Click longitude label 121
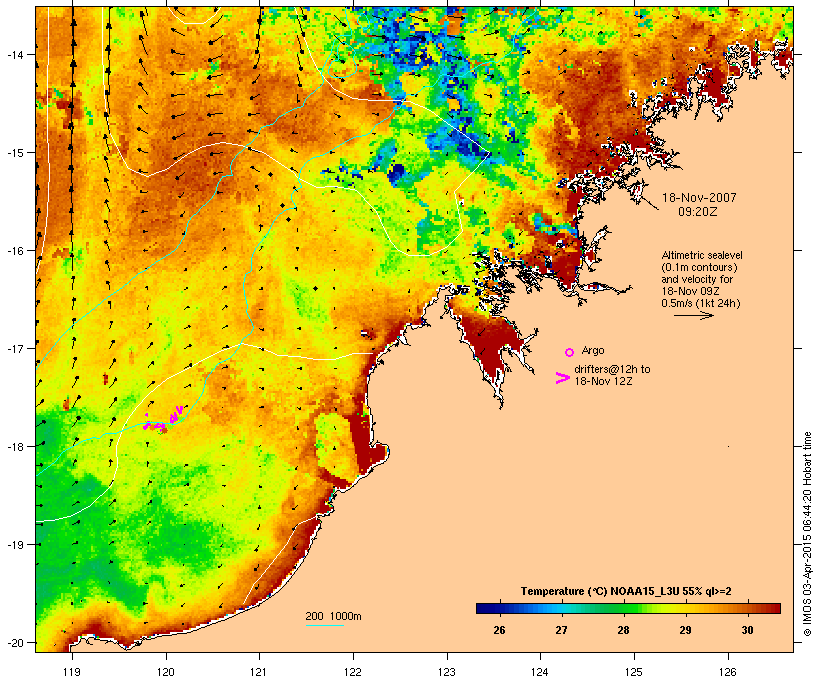The width and height of the screenshot is (820, 680). click(259, 672)
